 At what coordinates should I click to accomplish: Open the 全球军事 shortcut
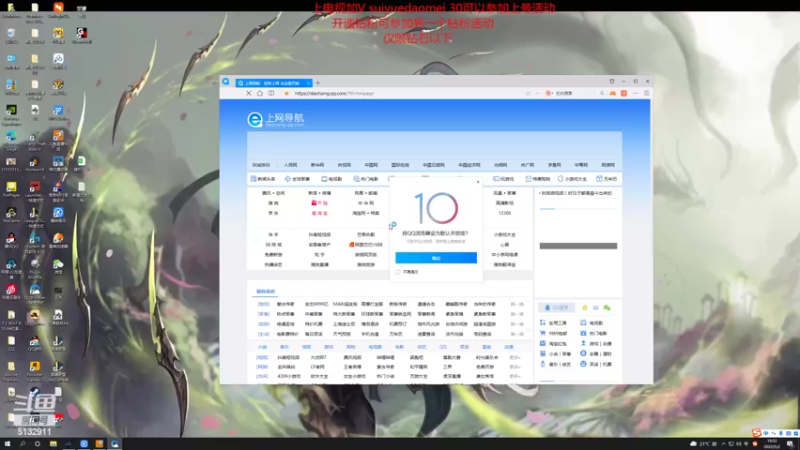coord(297,179)
